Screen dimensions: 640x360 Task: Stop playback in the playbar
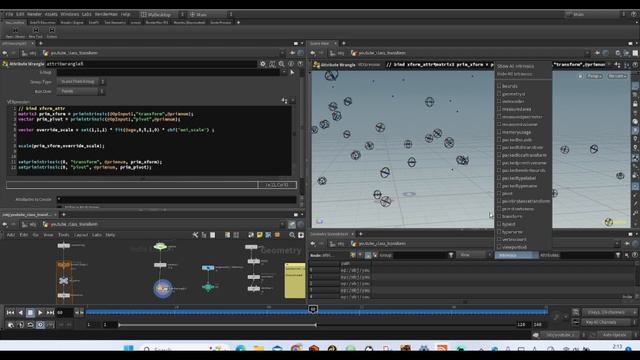coord(30,313)
